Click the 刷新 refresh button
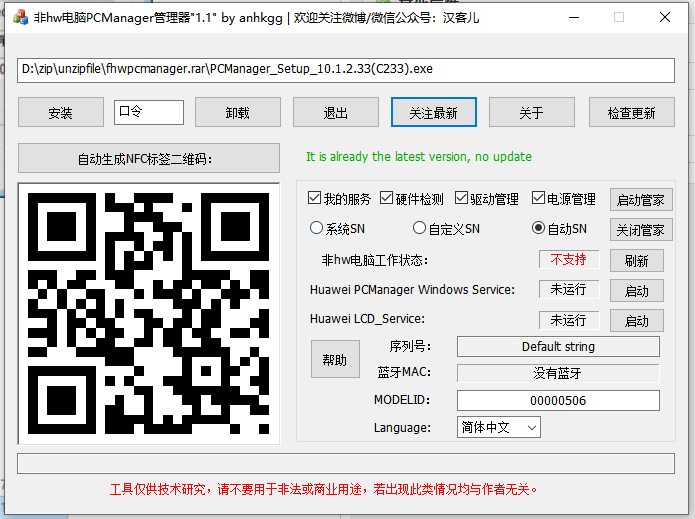Image resolution: width=695 pixels, height=519 pixels. (636, 261)
